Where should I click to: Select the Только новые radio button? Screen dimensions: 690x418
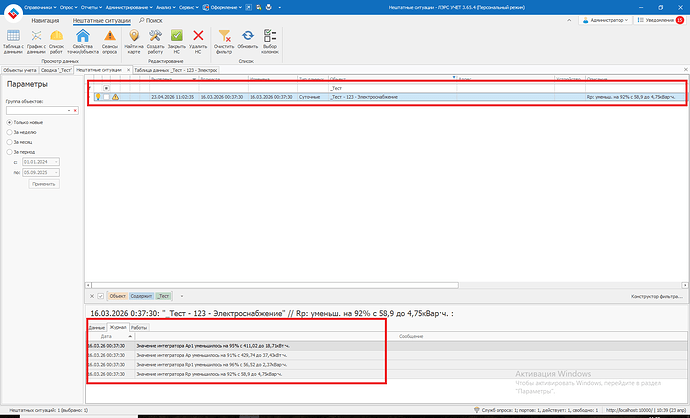click(x=10, y=122)
